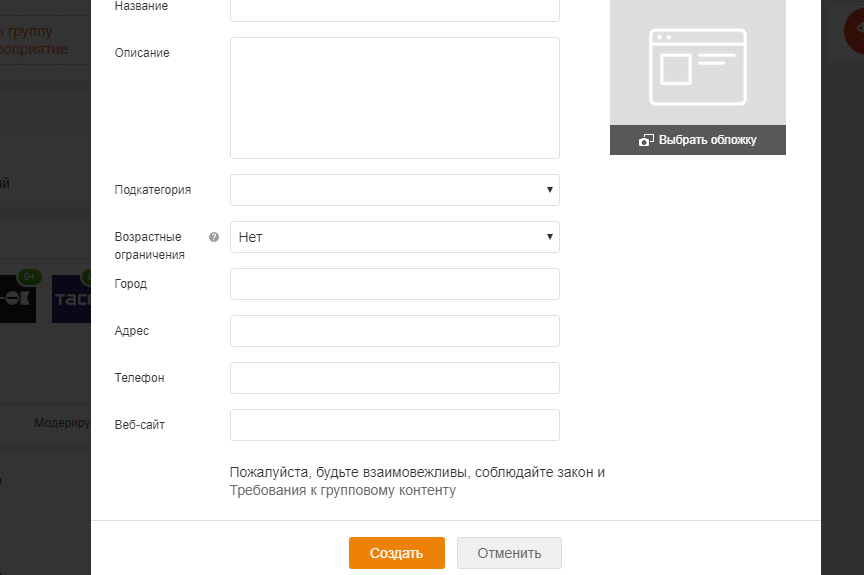Click the dimmed TACC logo behind dialog
Image resolution: width=864 pixels, height=575 pixels.
71,300
